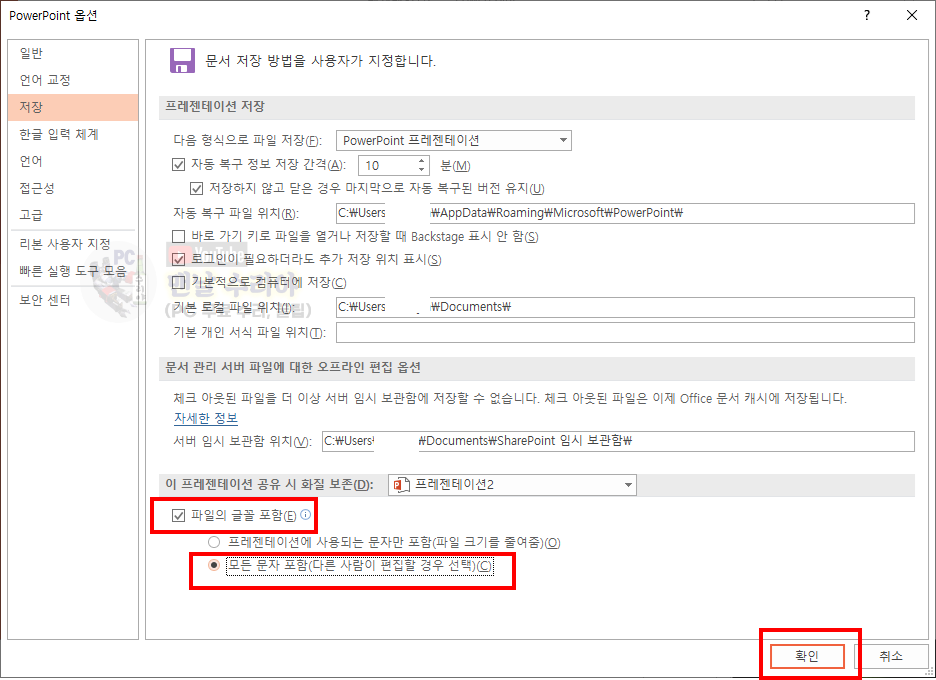The height and width of the screenshot is (680, 936).
Task: Click the 서버 임시 보관함 위치 field
Action: click(618, 441)
